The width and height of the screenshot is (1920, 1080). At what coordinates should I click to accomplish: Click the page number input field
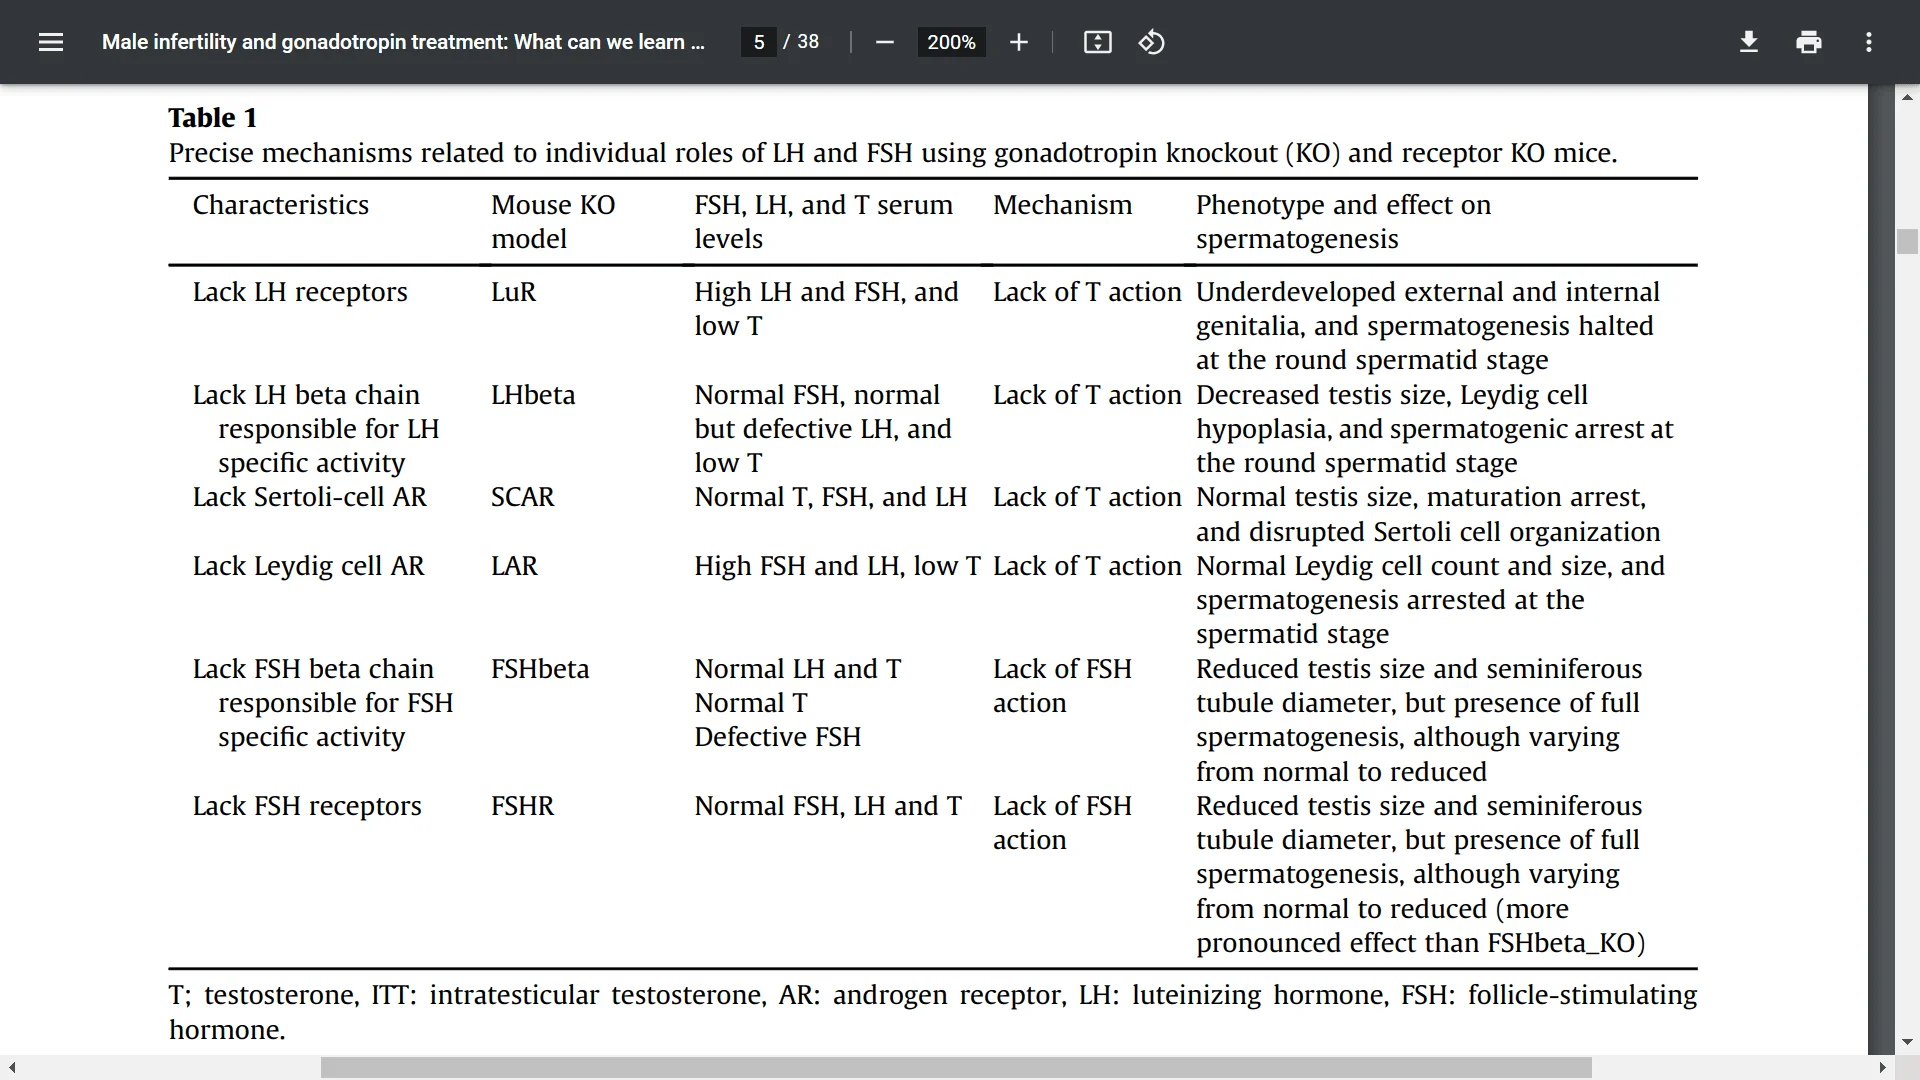coord(759,42)
